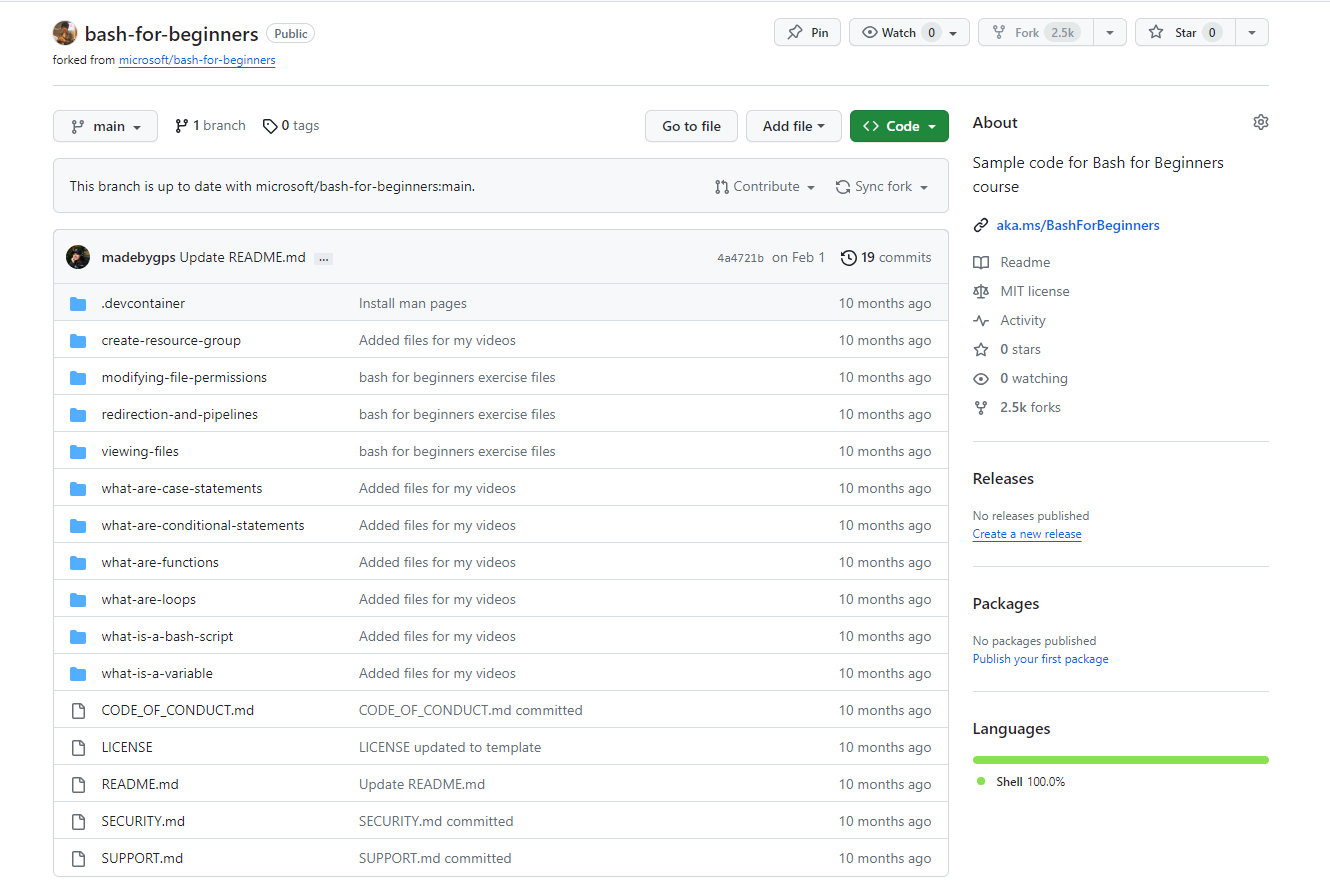Open the green Code dropdown
This screenshot has width=1330, height=884.
[899, 126]
